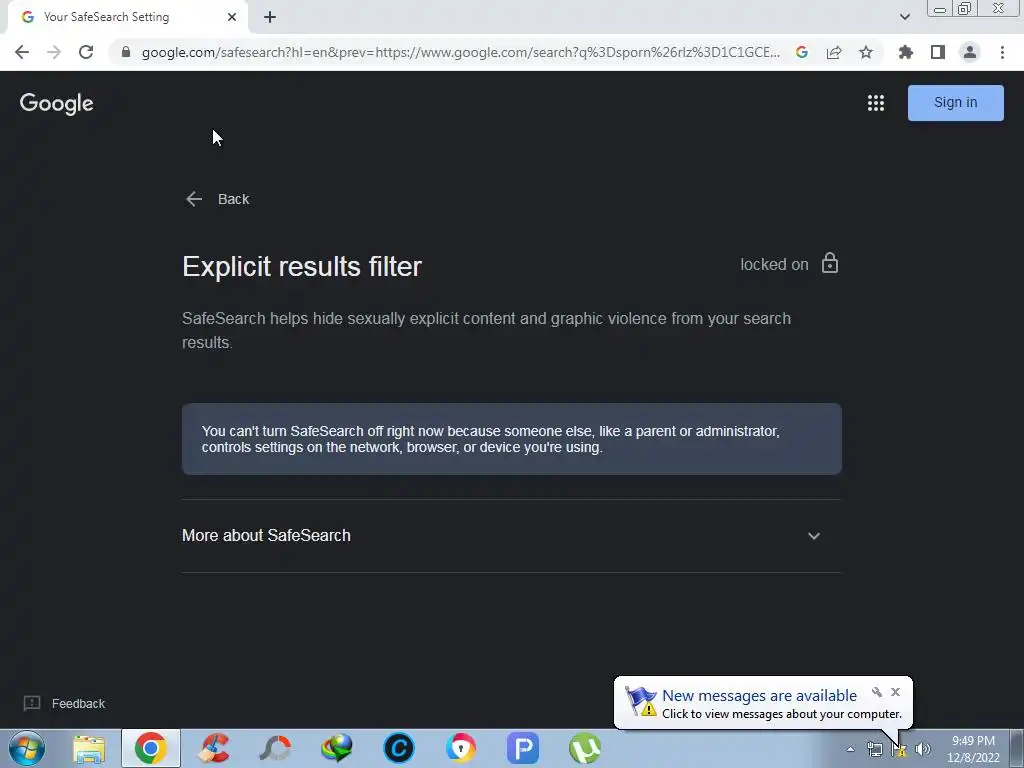
Task: Click the Chrome taskbar icon
Action: coord(151,748)
